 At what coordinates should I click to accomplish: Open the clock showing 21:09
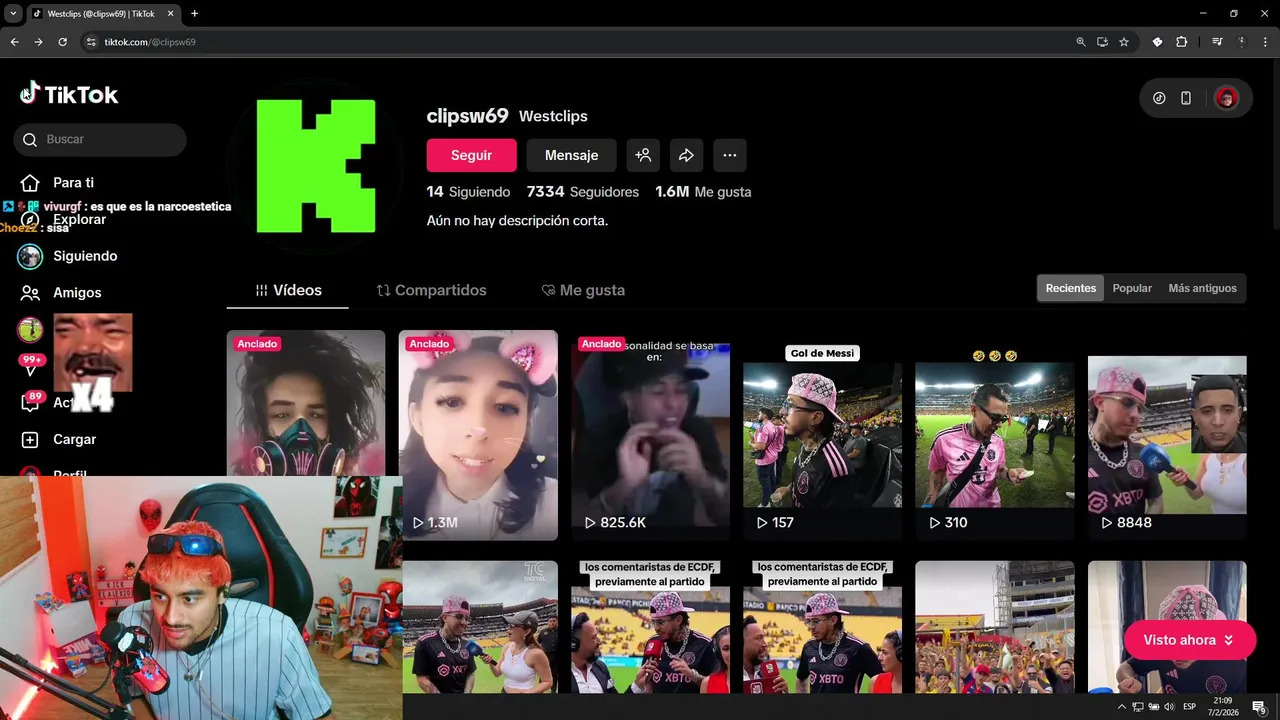(1222, 707)
